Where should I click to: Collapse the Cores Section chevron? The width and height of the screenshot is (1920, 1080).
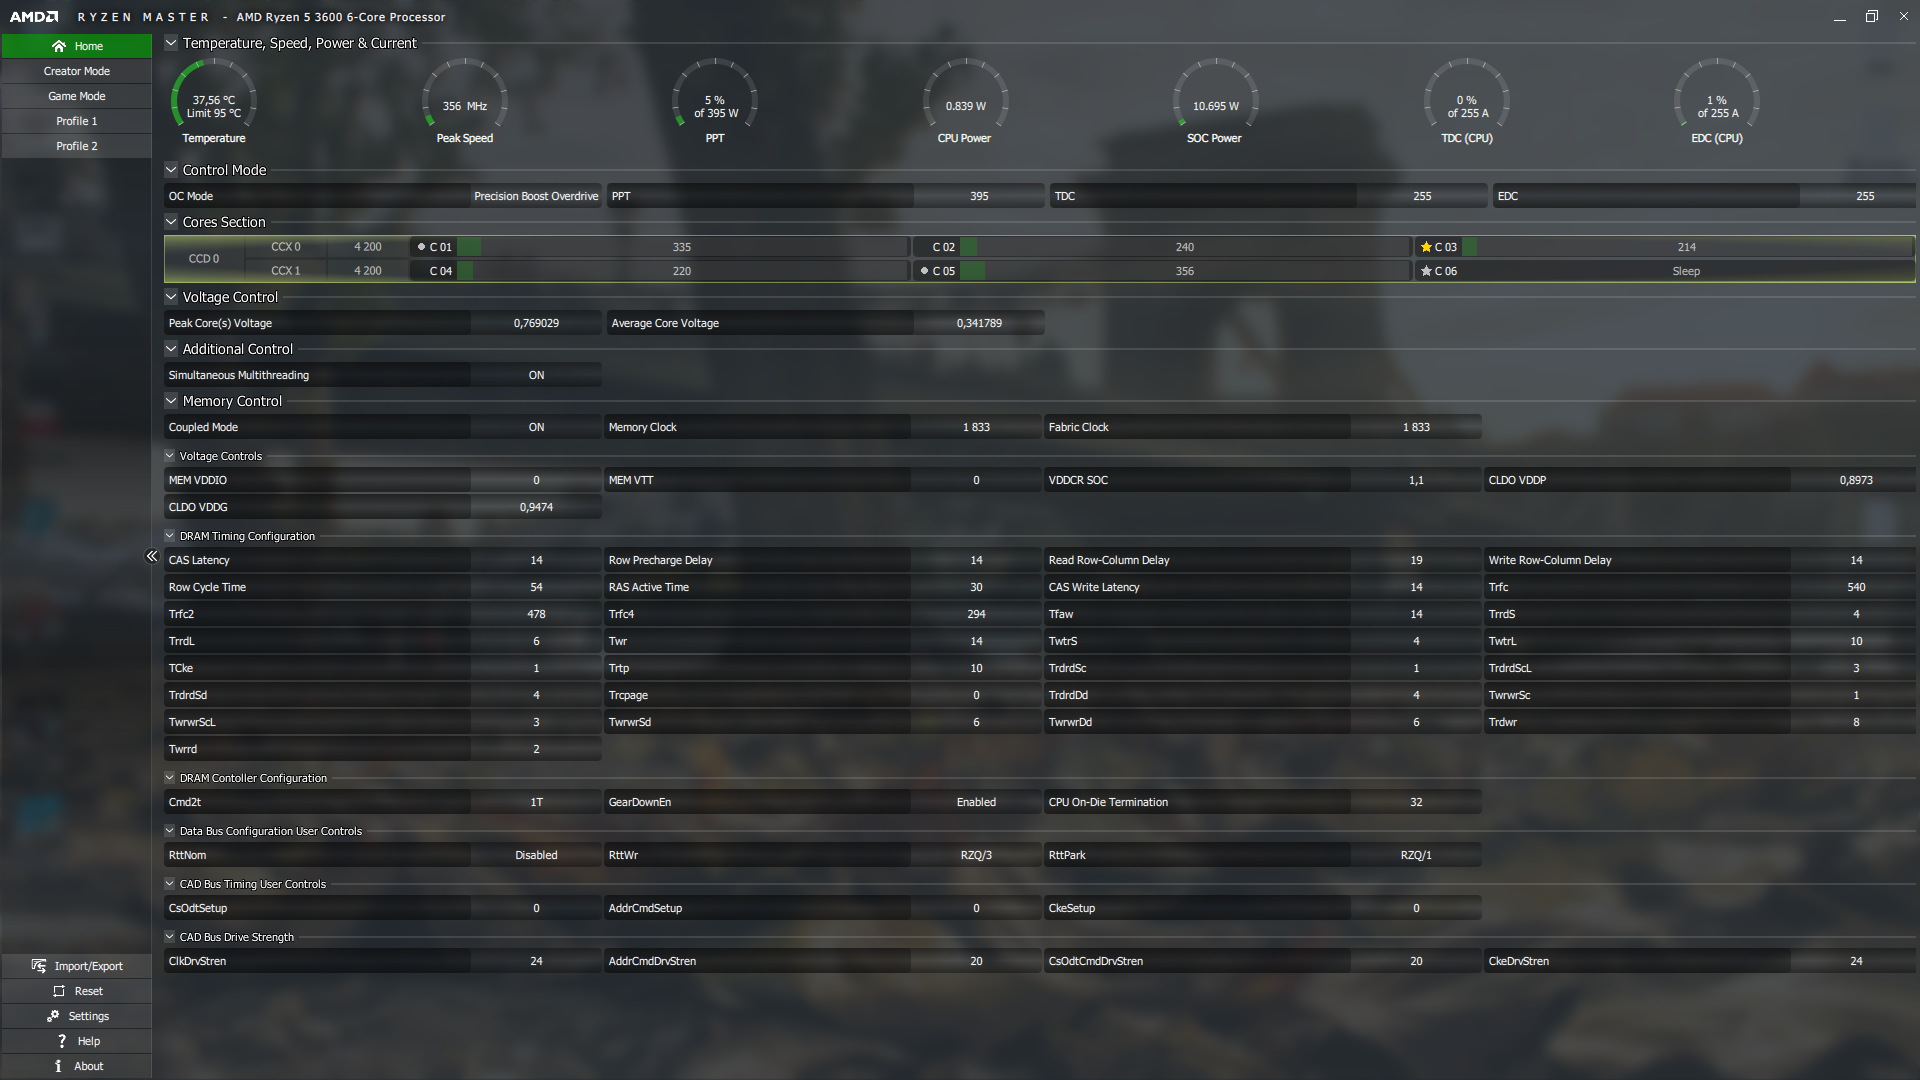pos(171,222)
